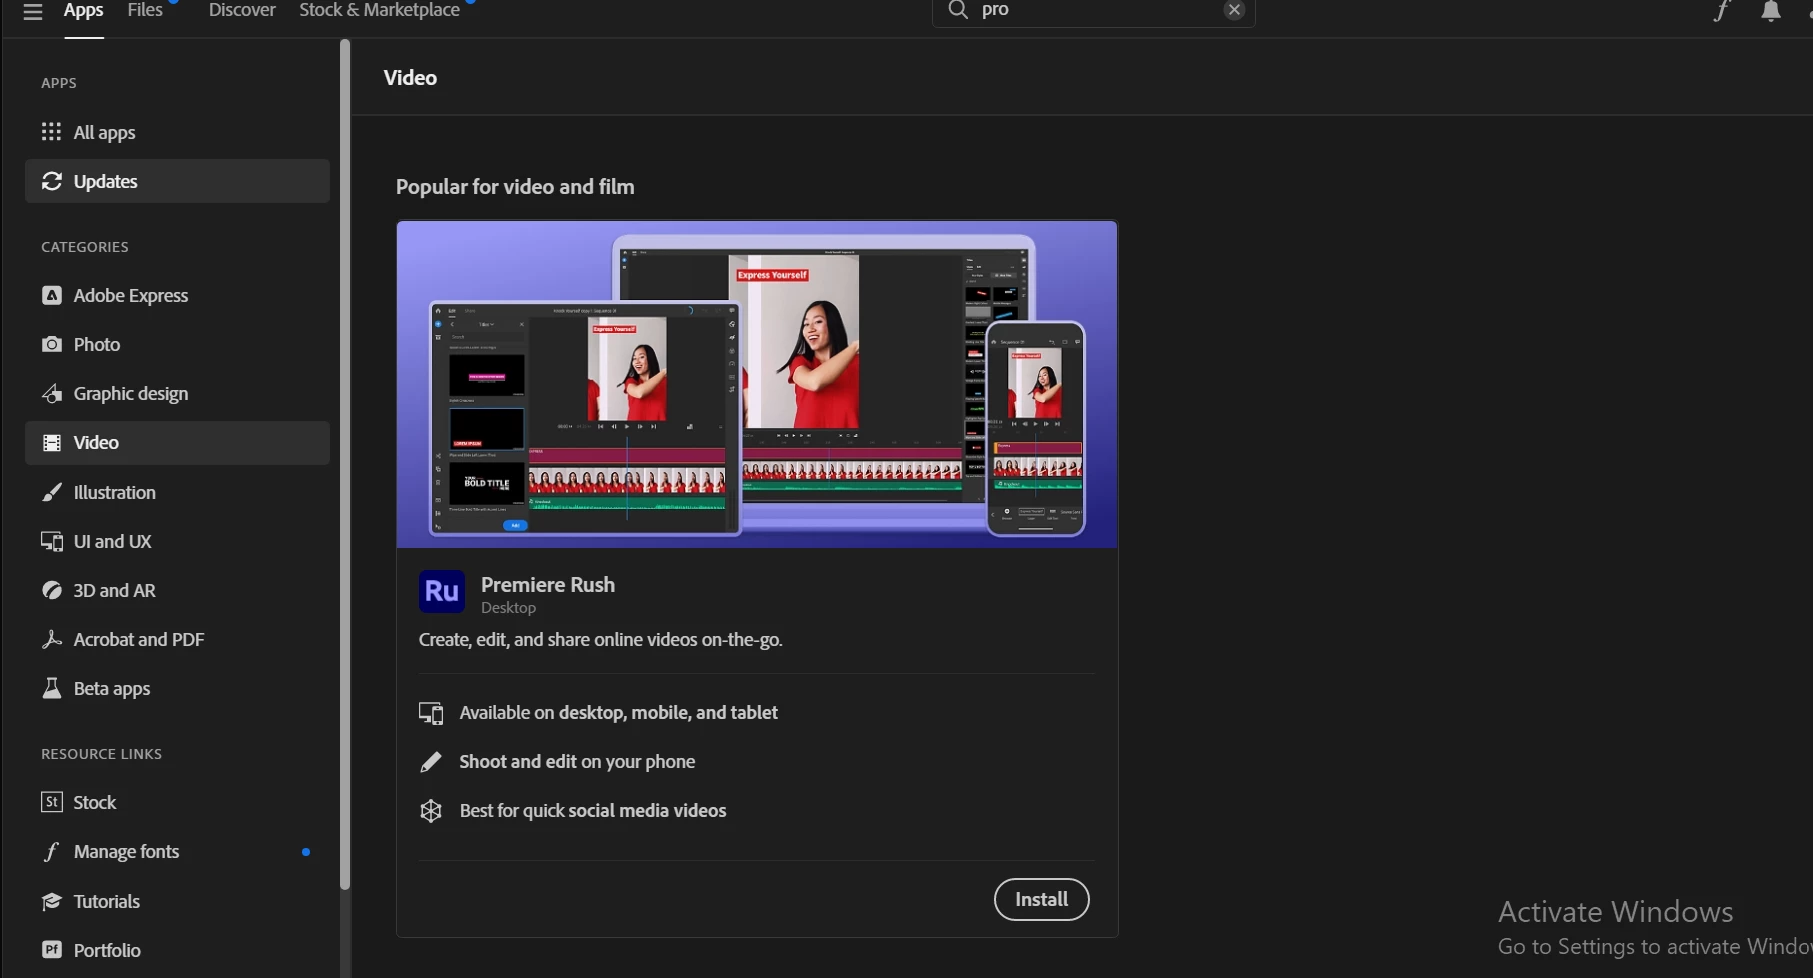Image resolution: width=1813 pixels, height=978 pixels.
Task: Open the hamburger menu icon
Action: tap(33, 11)
